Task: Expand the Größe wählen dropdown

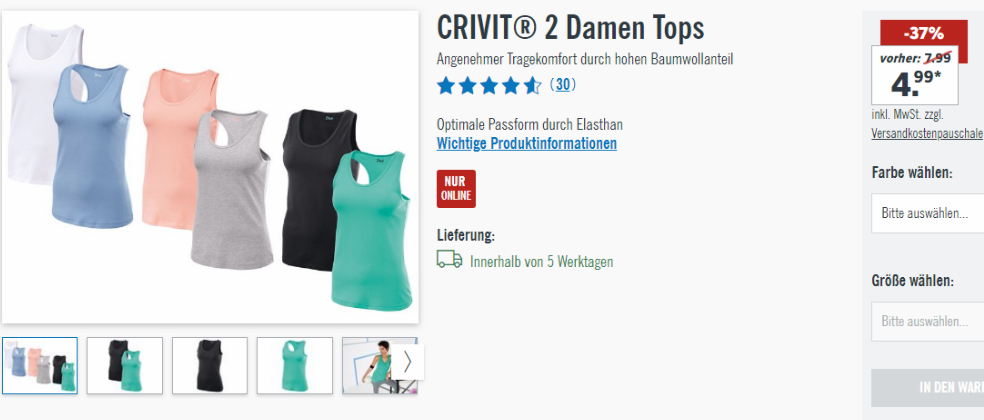Action: 928,321
